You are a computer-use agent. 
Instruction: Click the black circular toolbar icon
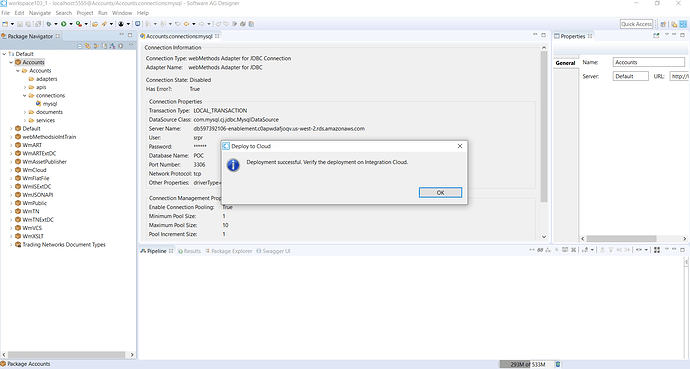[121, 24]
